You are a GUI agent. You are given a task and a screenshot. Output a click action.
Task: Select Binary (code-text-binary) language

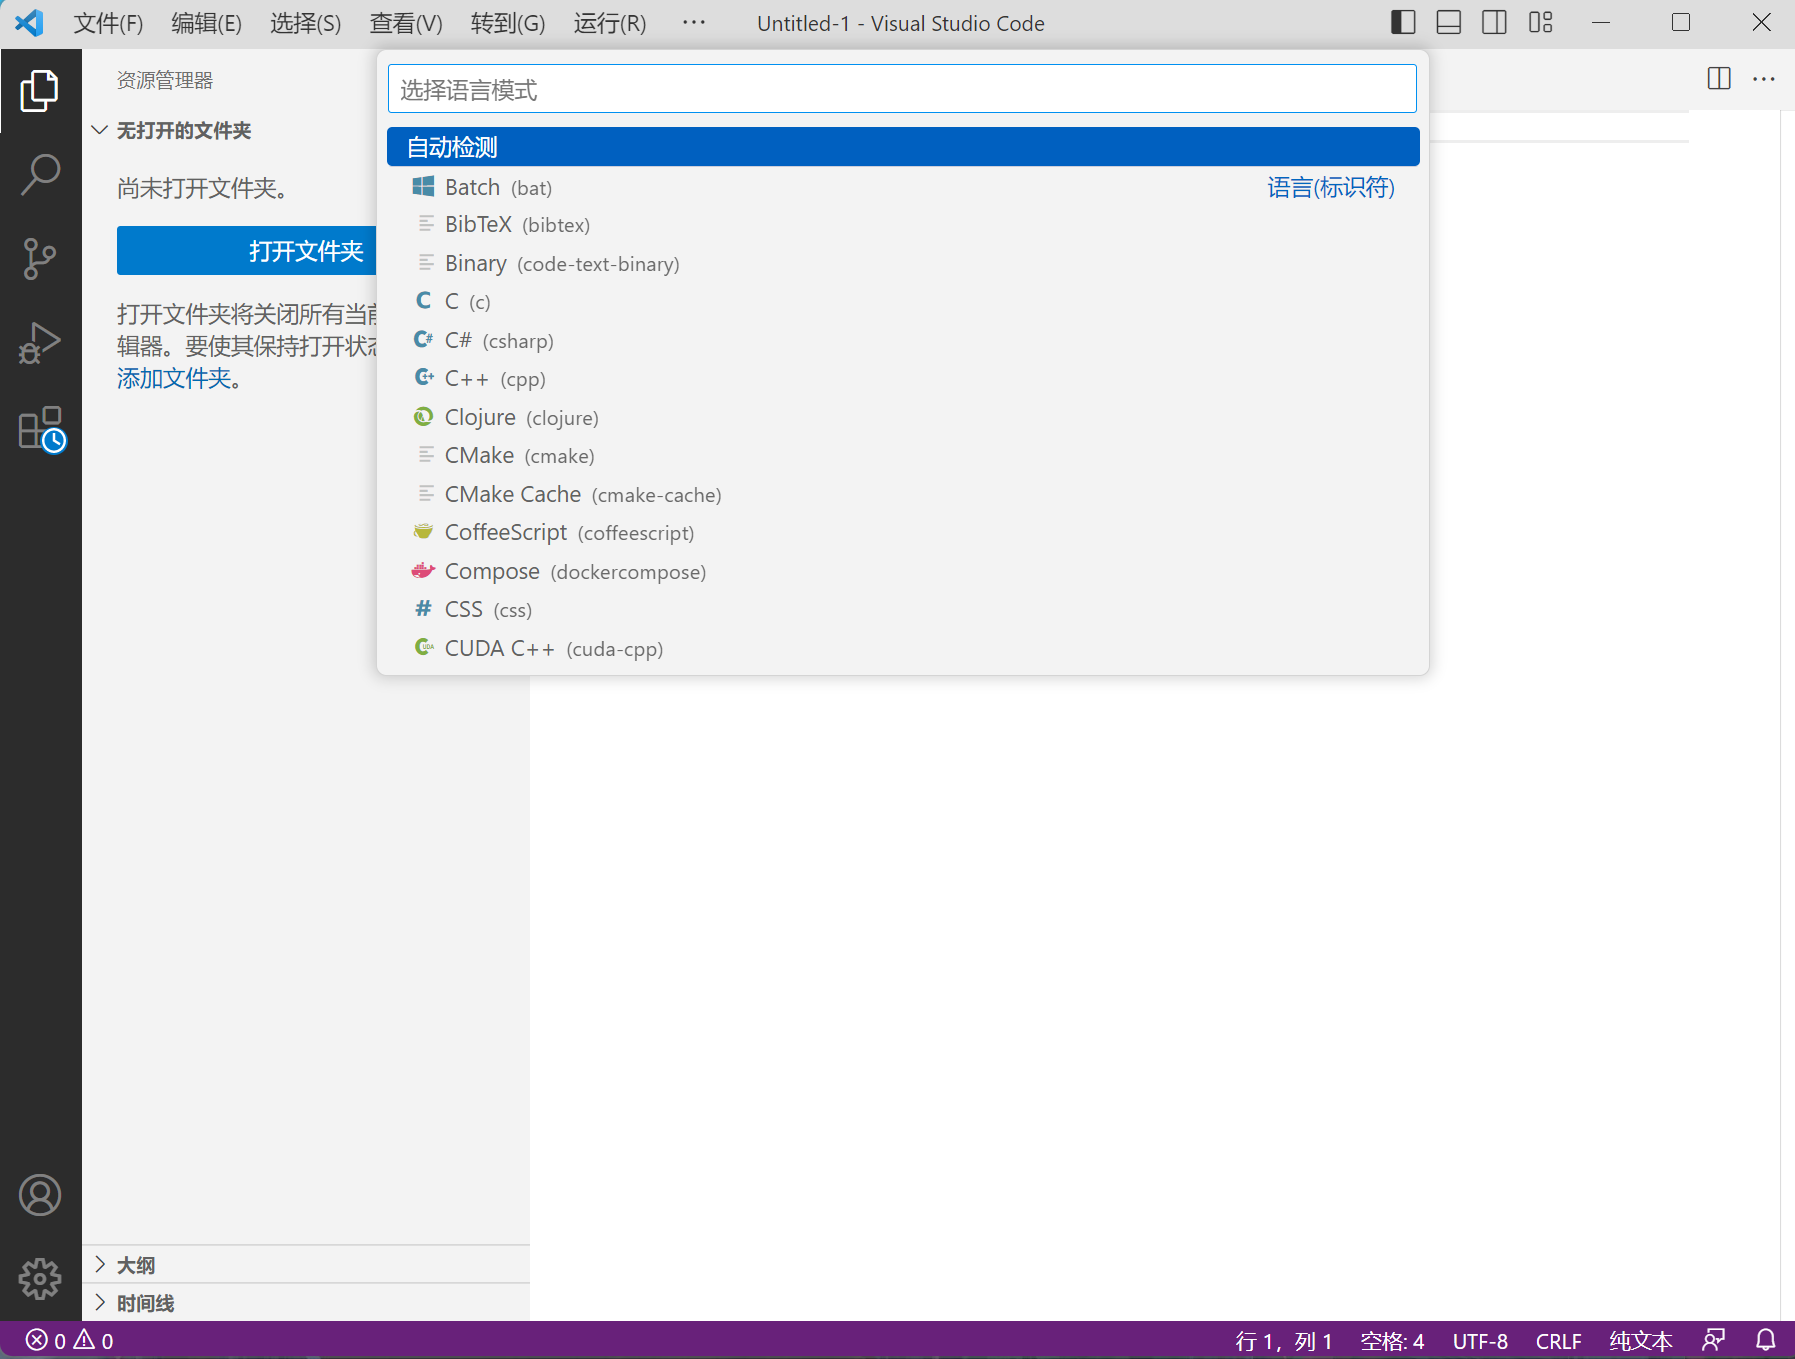[x=903, y=264]
